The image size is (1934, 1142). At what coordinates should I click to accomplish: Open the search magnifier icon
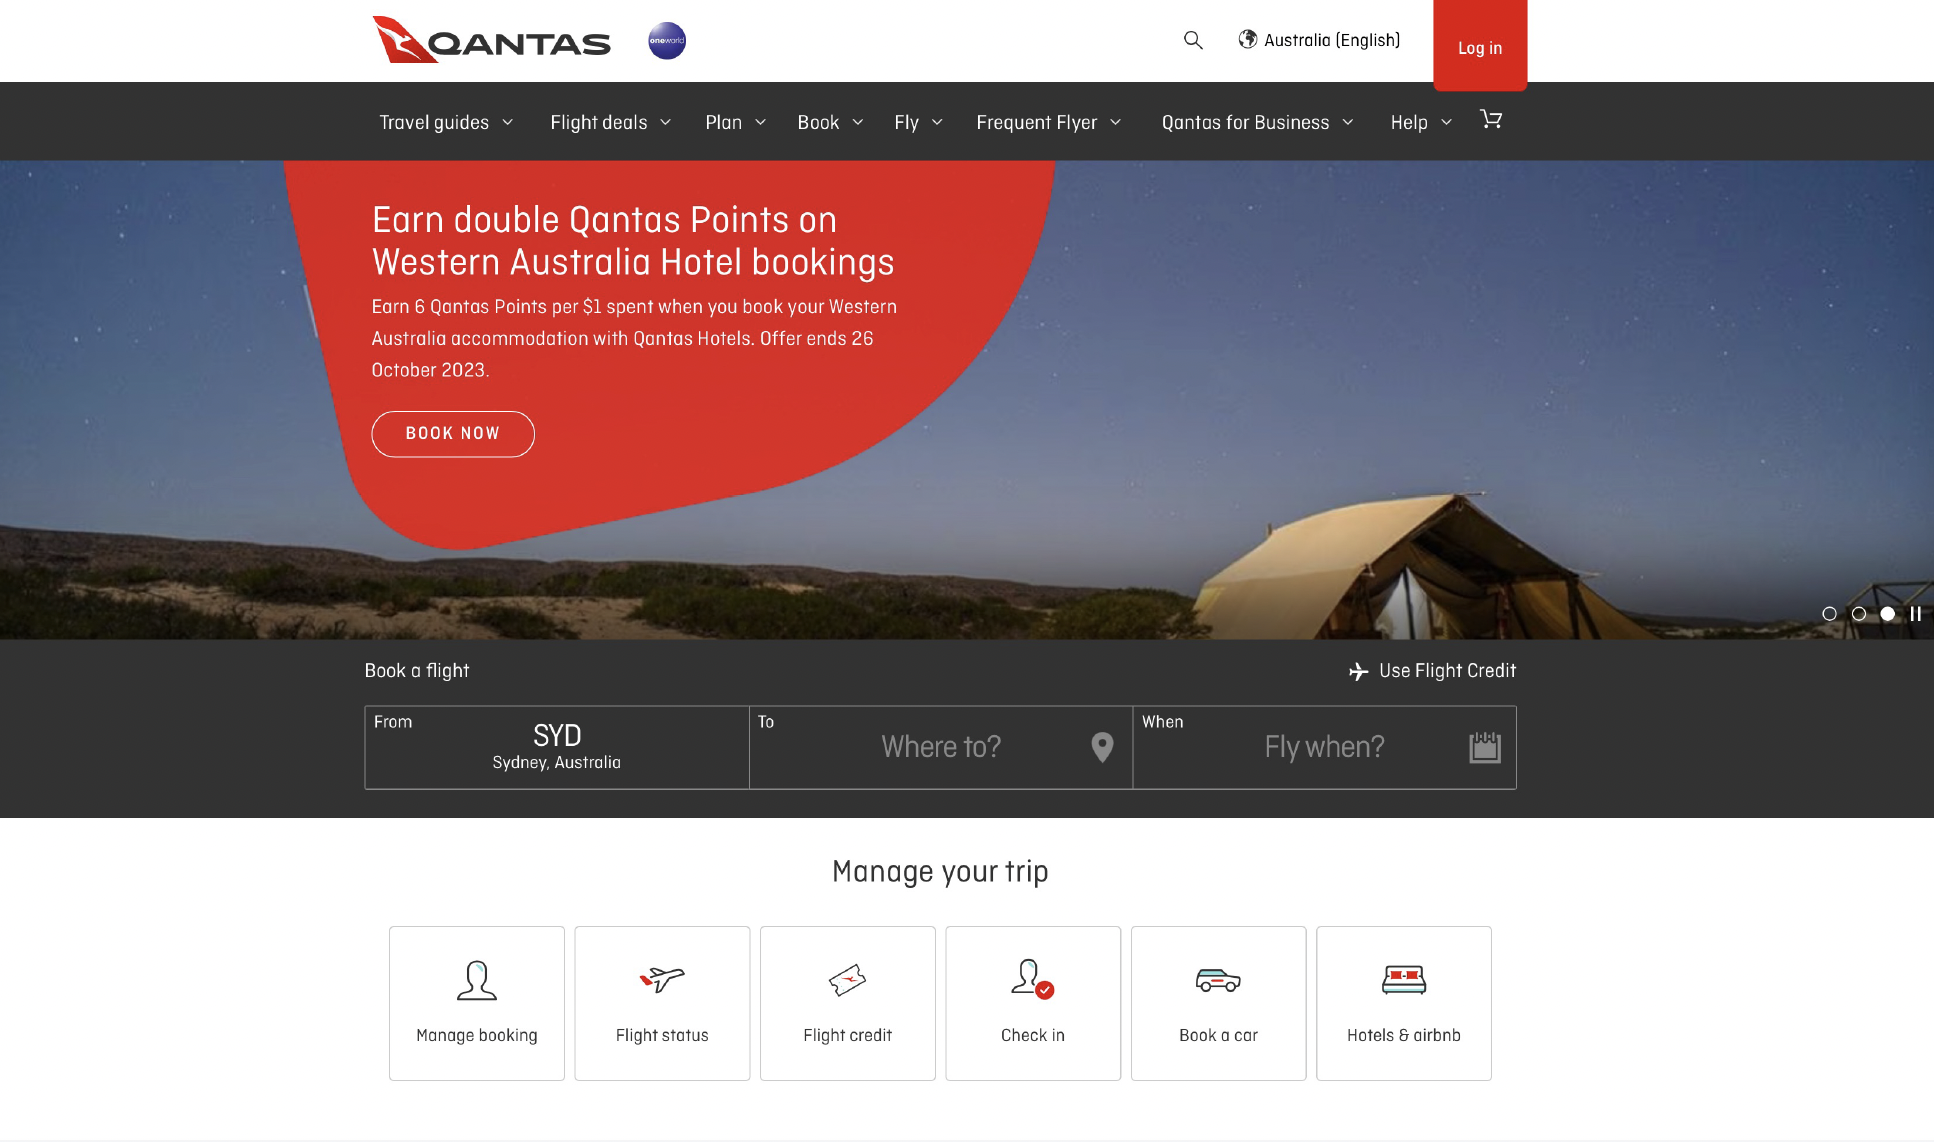pyautogui.click(x=1193, y=40)
